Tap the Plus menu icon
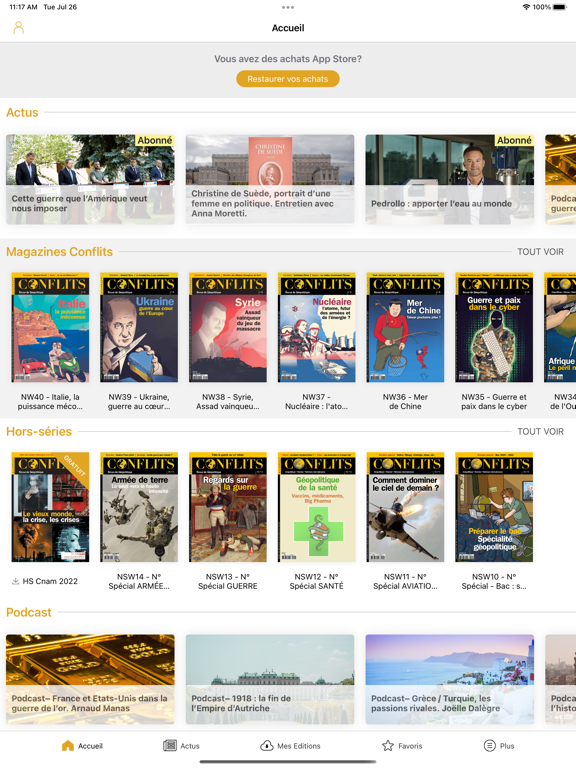Viewport: 576px width, 768px height. pos(489,745)
